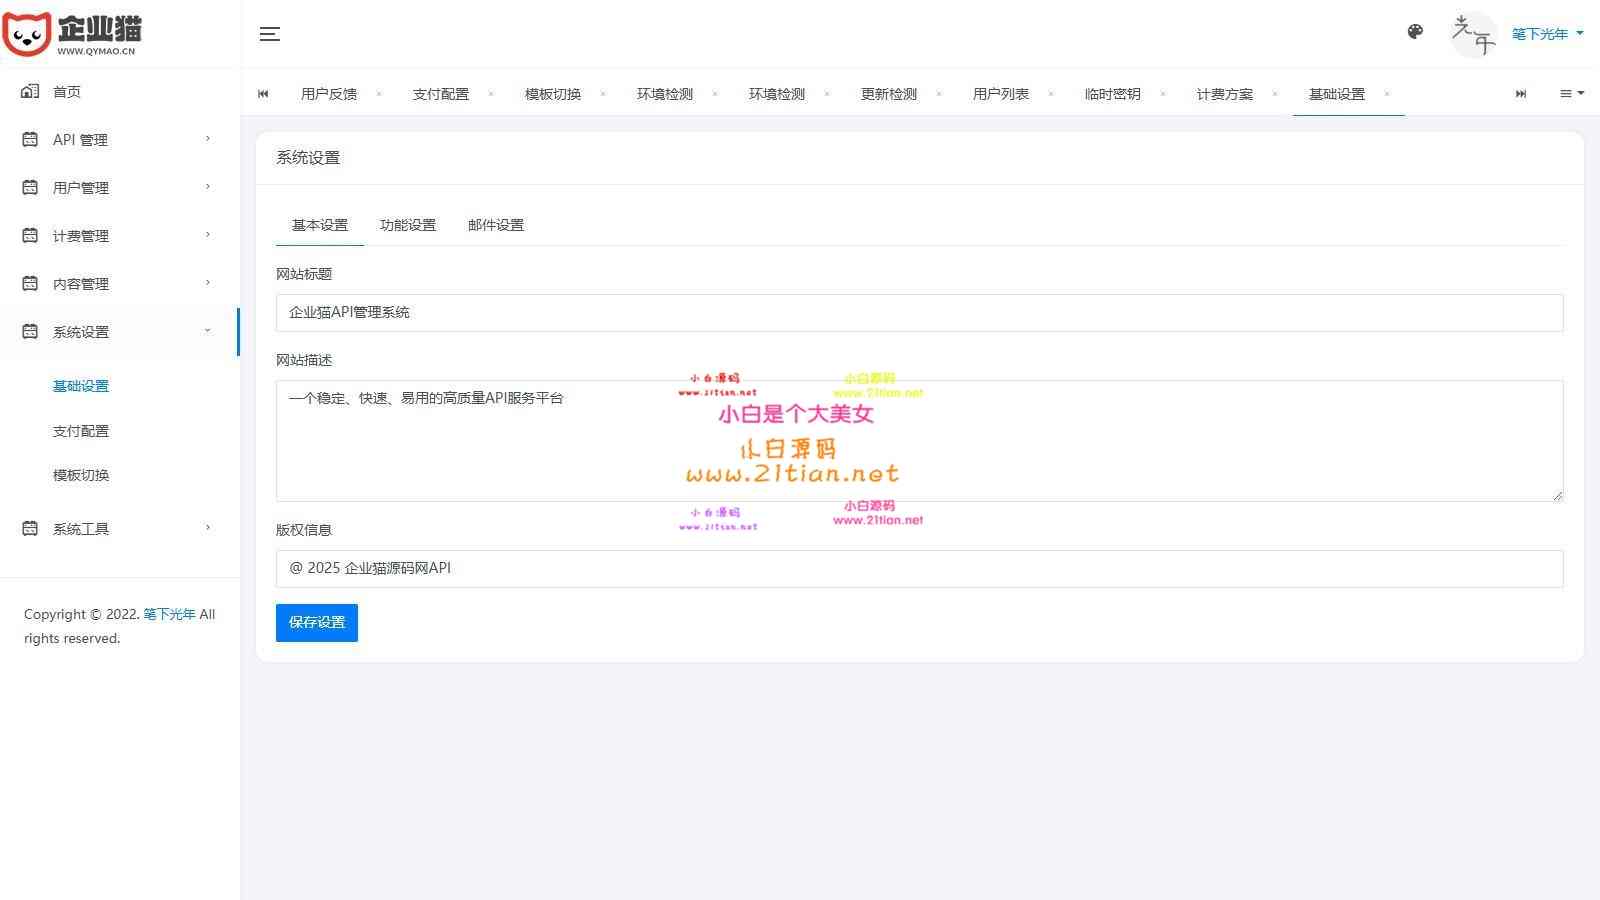Switch to the 功能设置 tab
Viewport: 1600px width, 900px height.
click(408, 225)
